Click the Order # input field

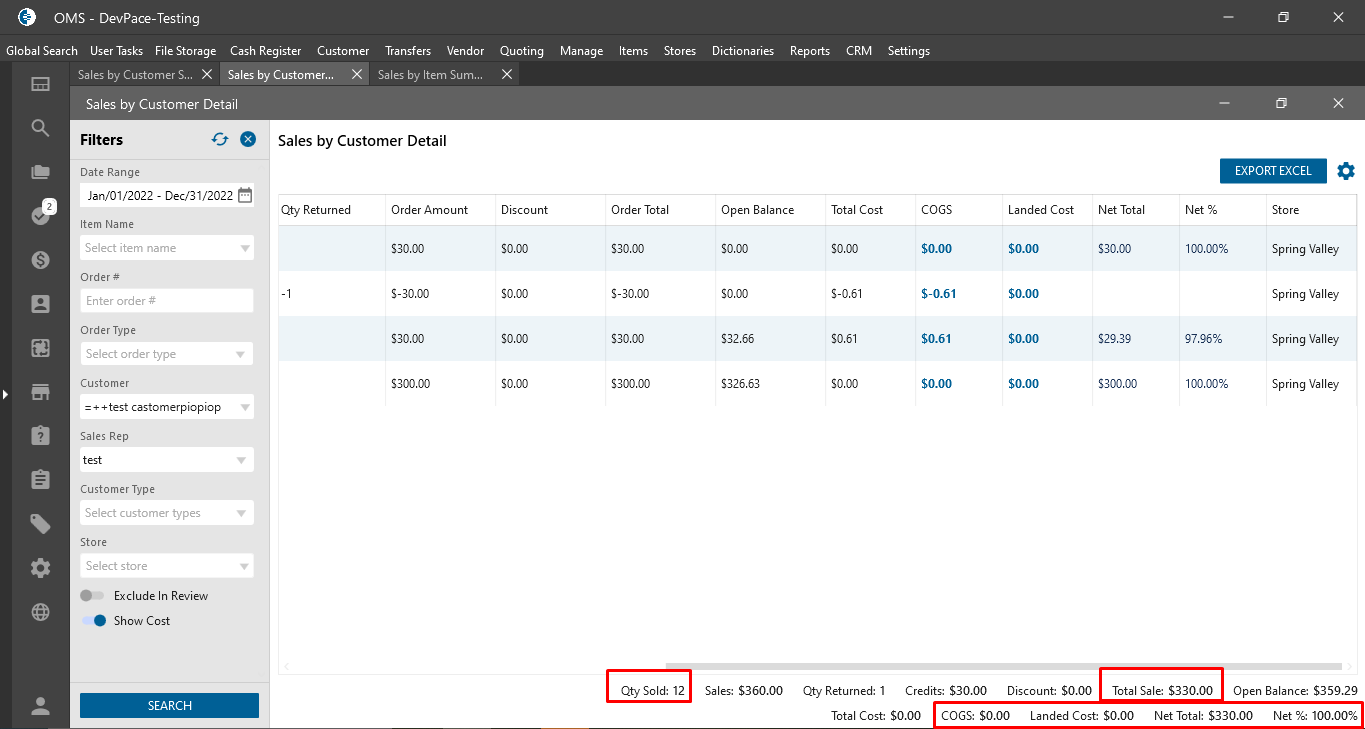point(166,301)
